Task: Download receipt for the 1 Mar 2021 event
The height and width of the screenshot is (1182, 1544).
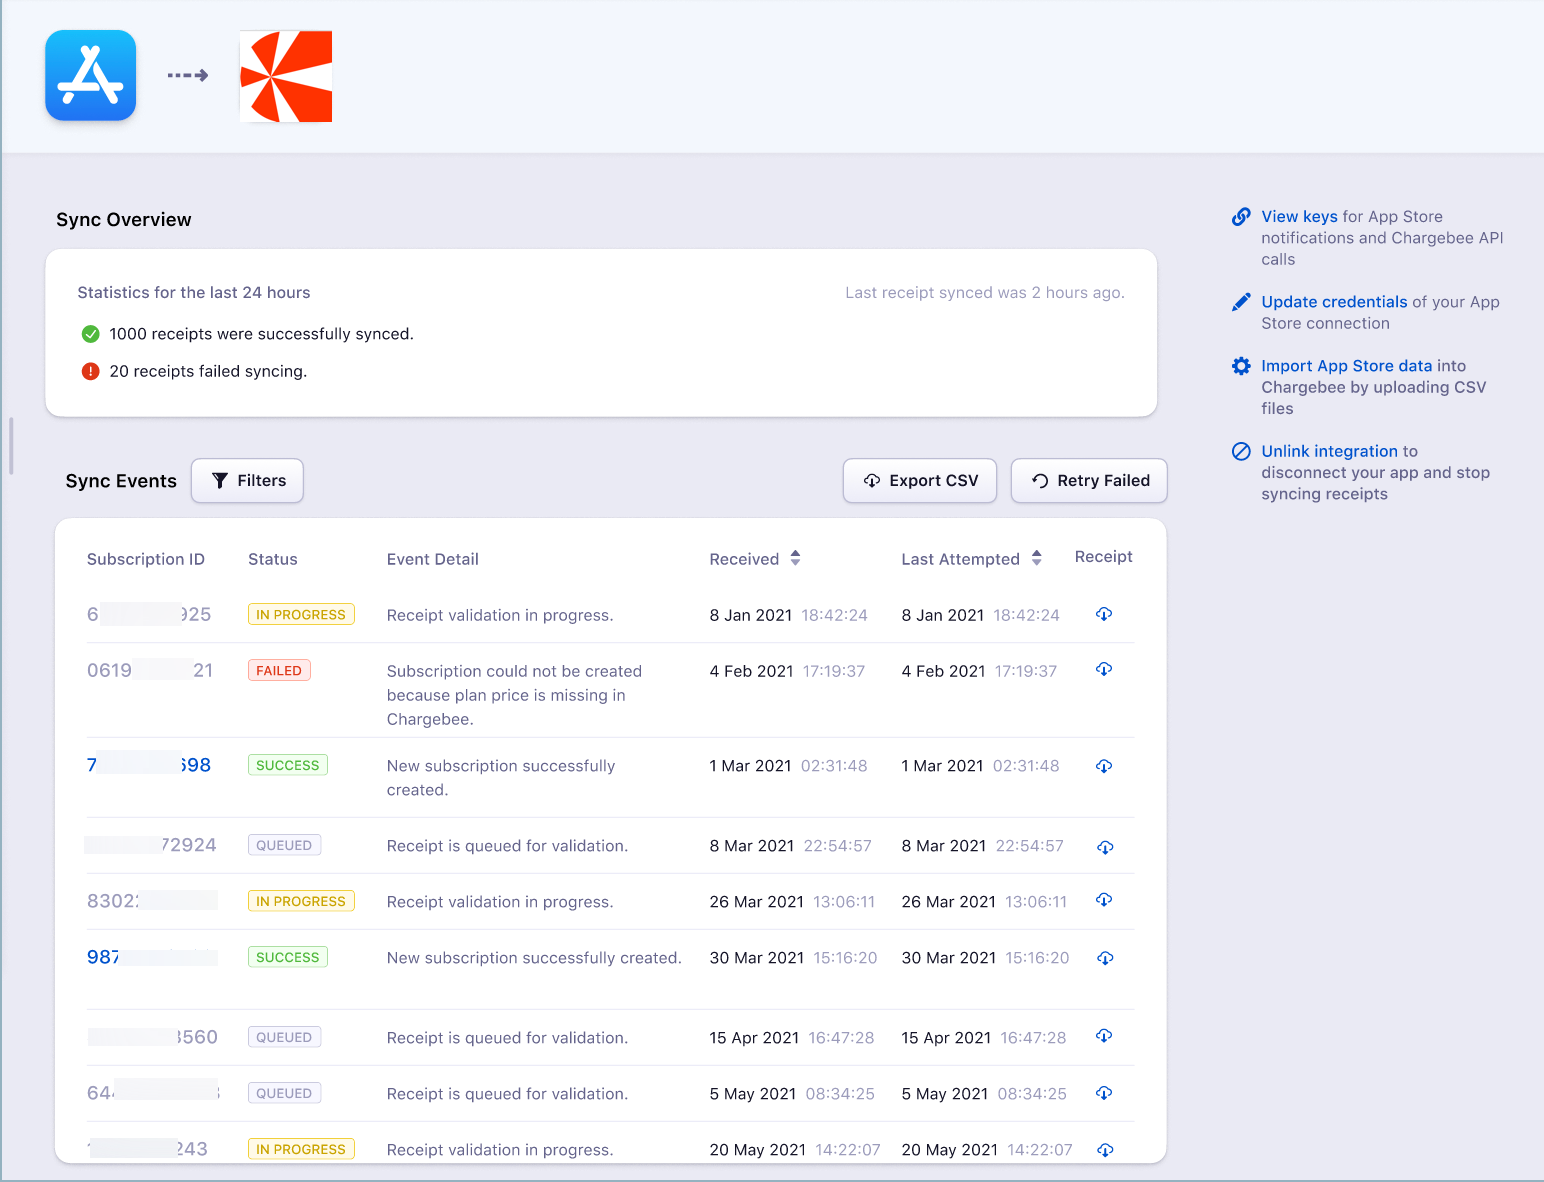Action: coord(1104,766)
